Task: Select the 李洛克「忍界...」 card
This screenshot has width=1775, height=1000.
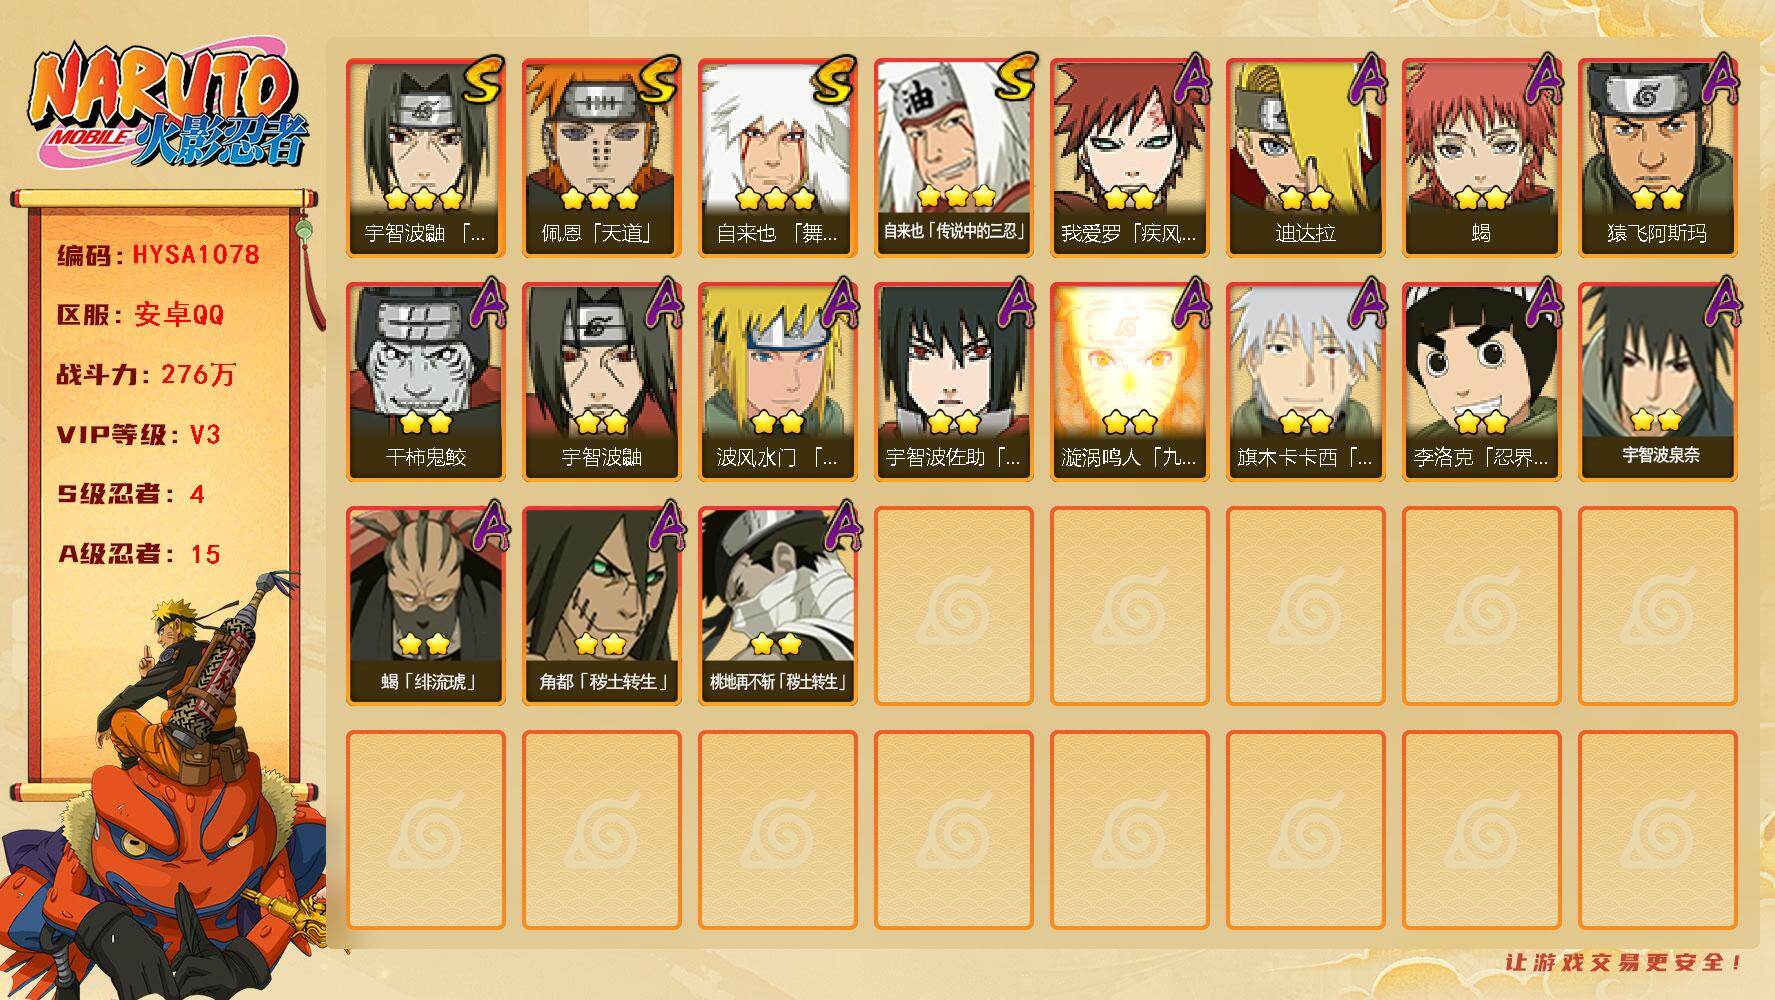Action: click(x=1481, y=382)
